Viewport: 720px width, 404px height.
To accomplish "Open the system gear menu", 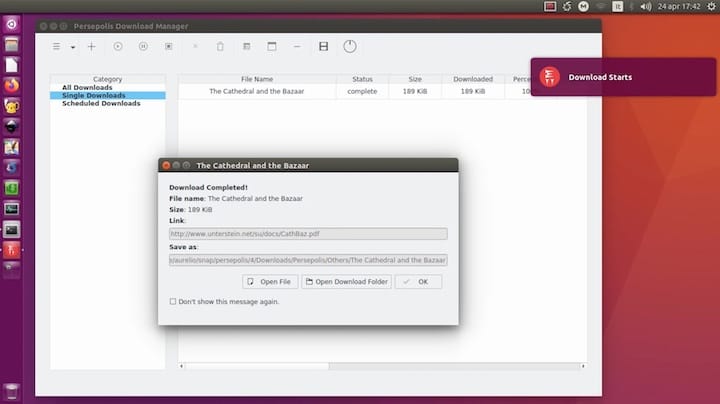I will [711, 6].
